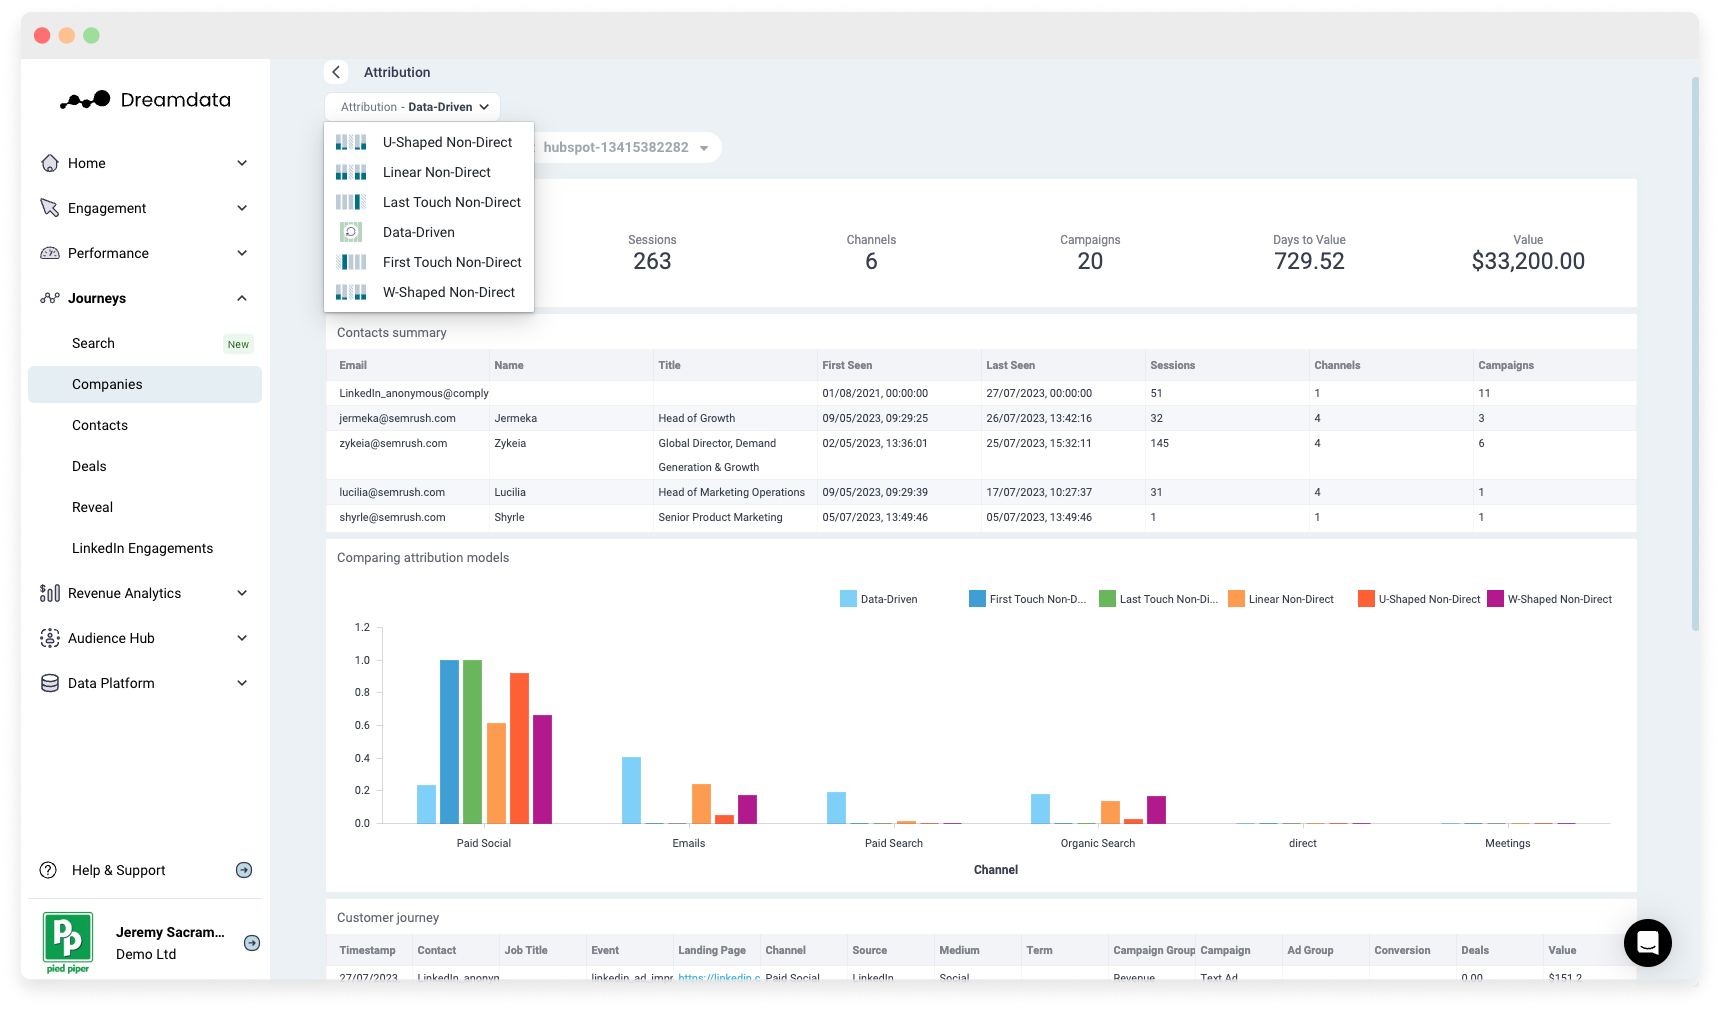Toggle W-Shaped Non-Direct legend swatch
This screenshot has width=1720, height=1010.
tap(1495, 599)
